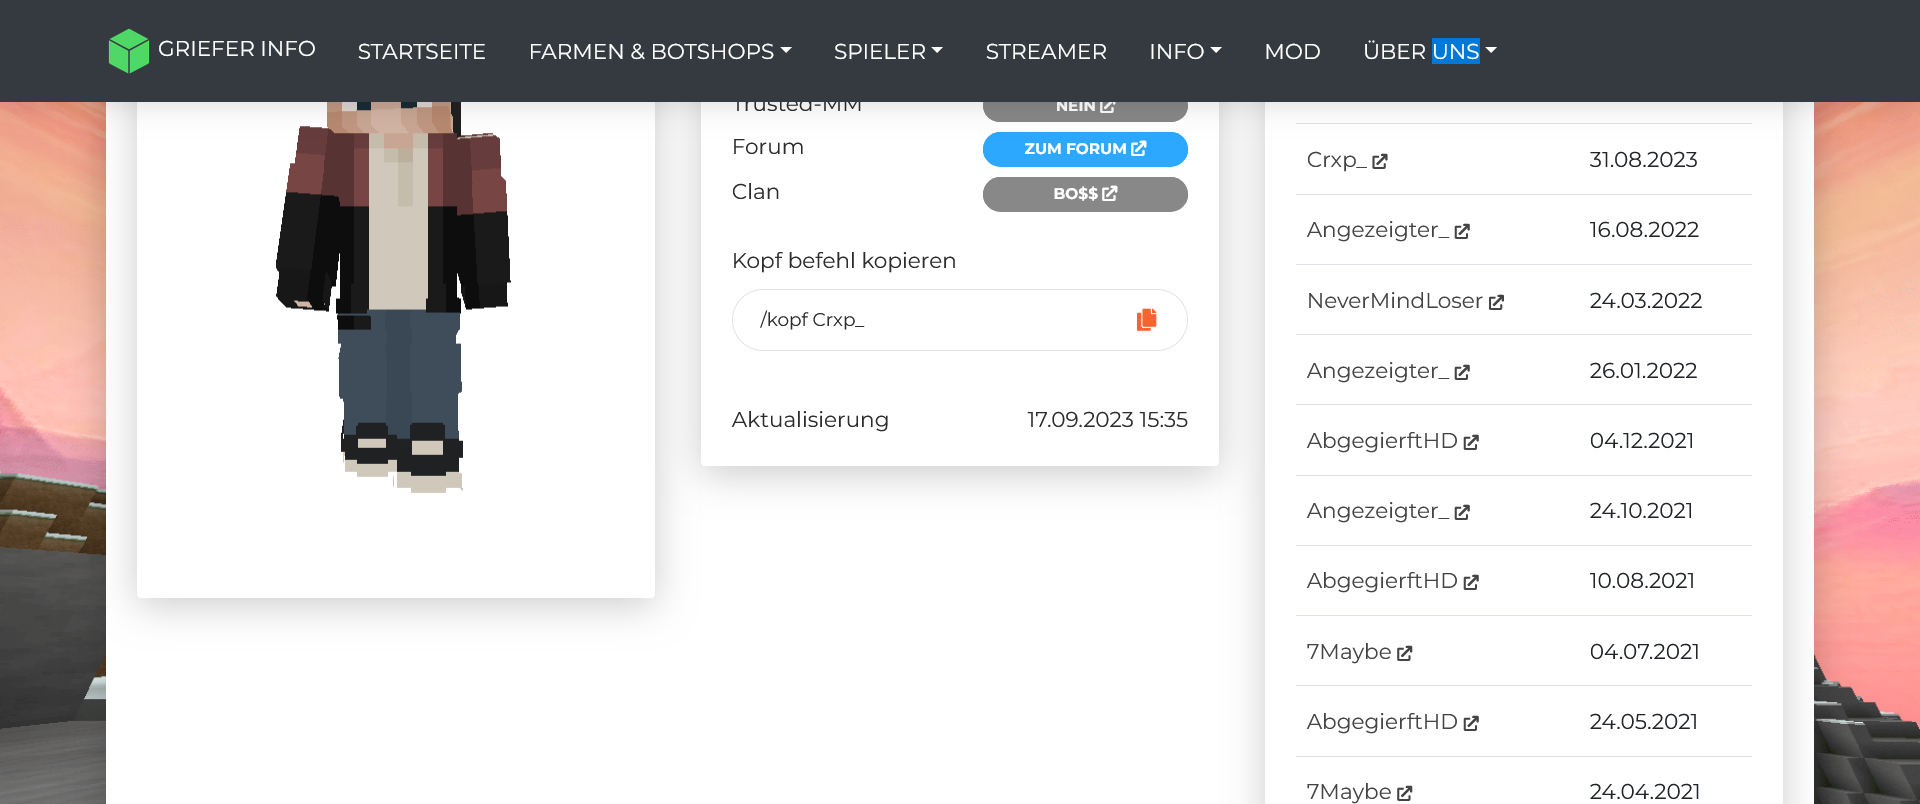
Task: Click the Zum Forum button
Action: [x=1085, y=149]
